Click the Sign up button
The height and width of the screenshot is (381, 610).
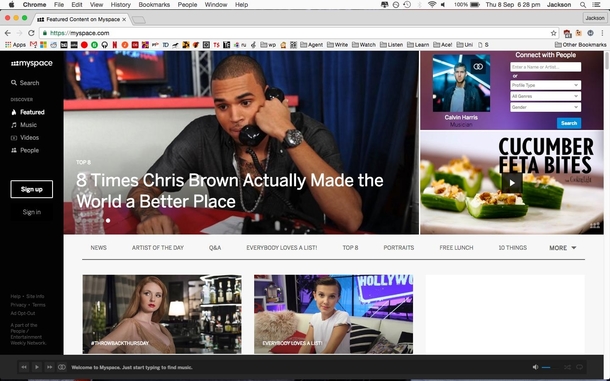click(x=32, y=189)
